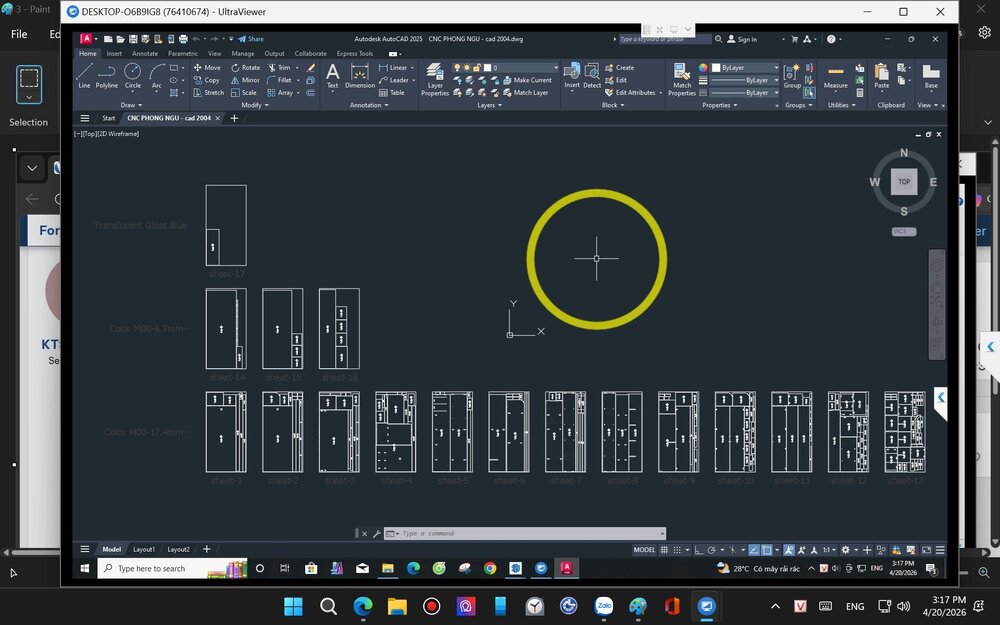Activate the Move command

click(207, 68)
